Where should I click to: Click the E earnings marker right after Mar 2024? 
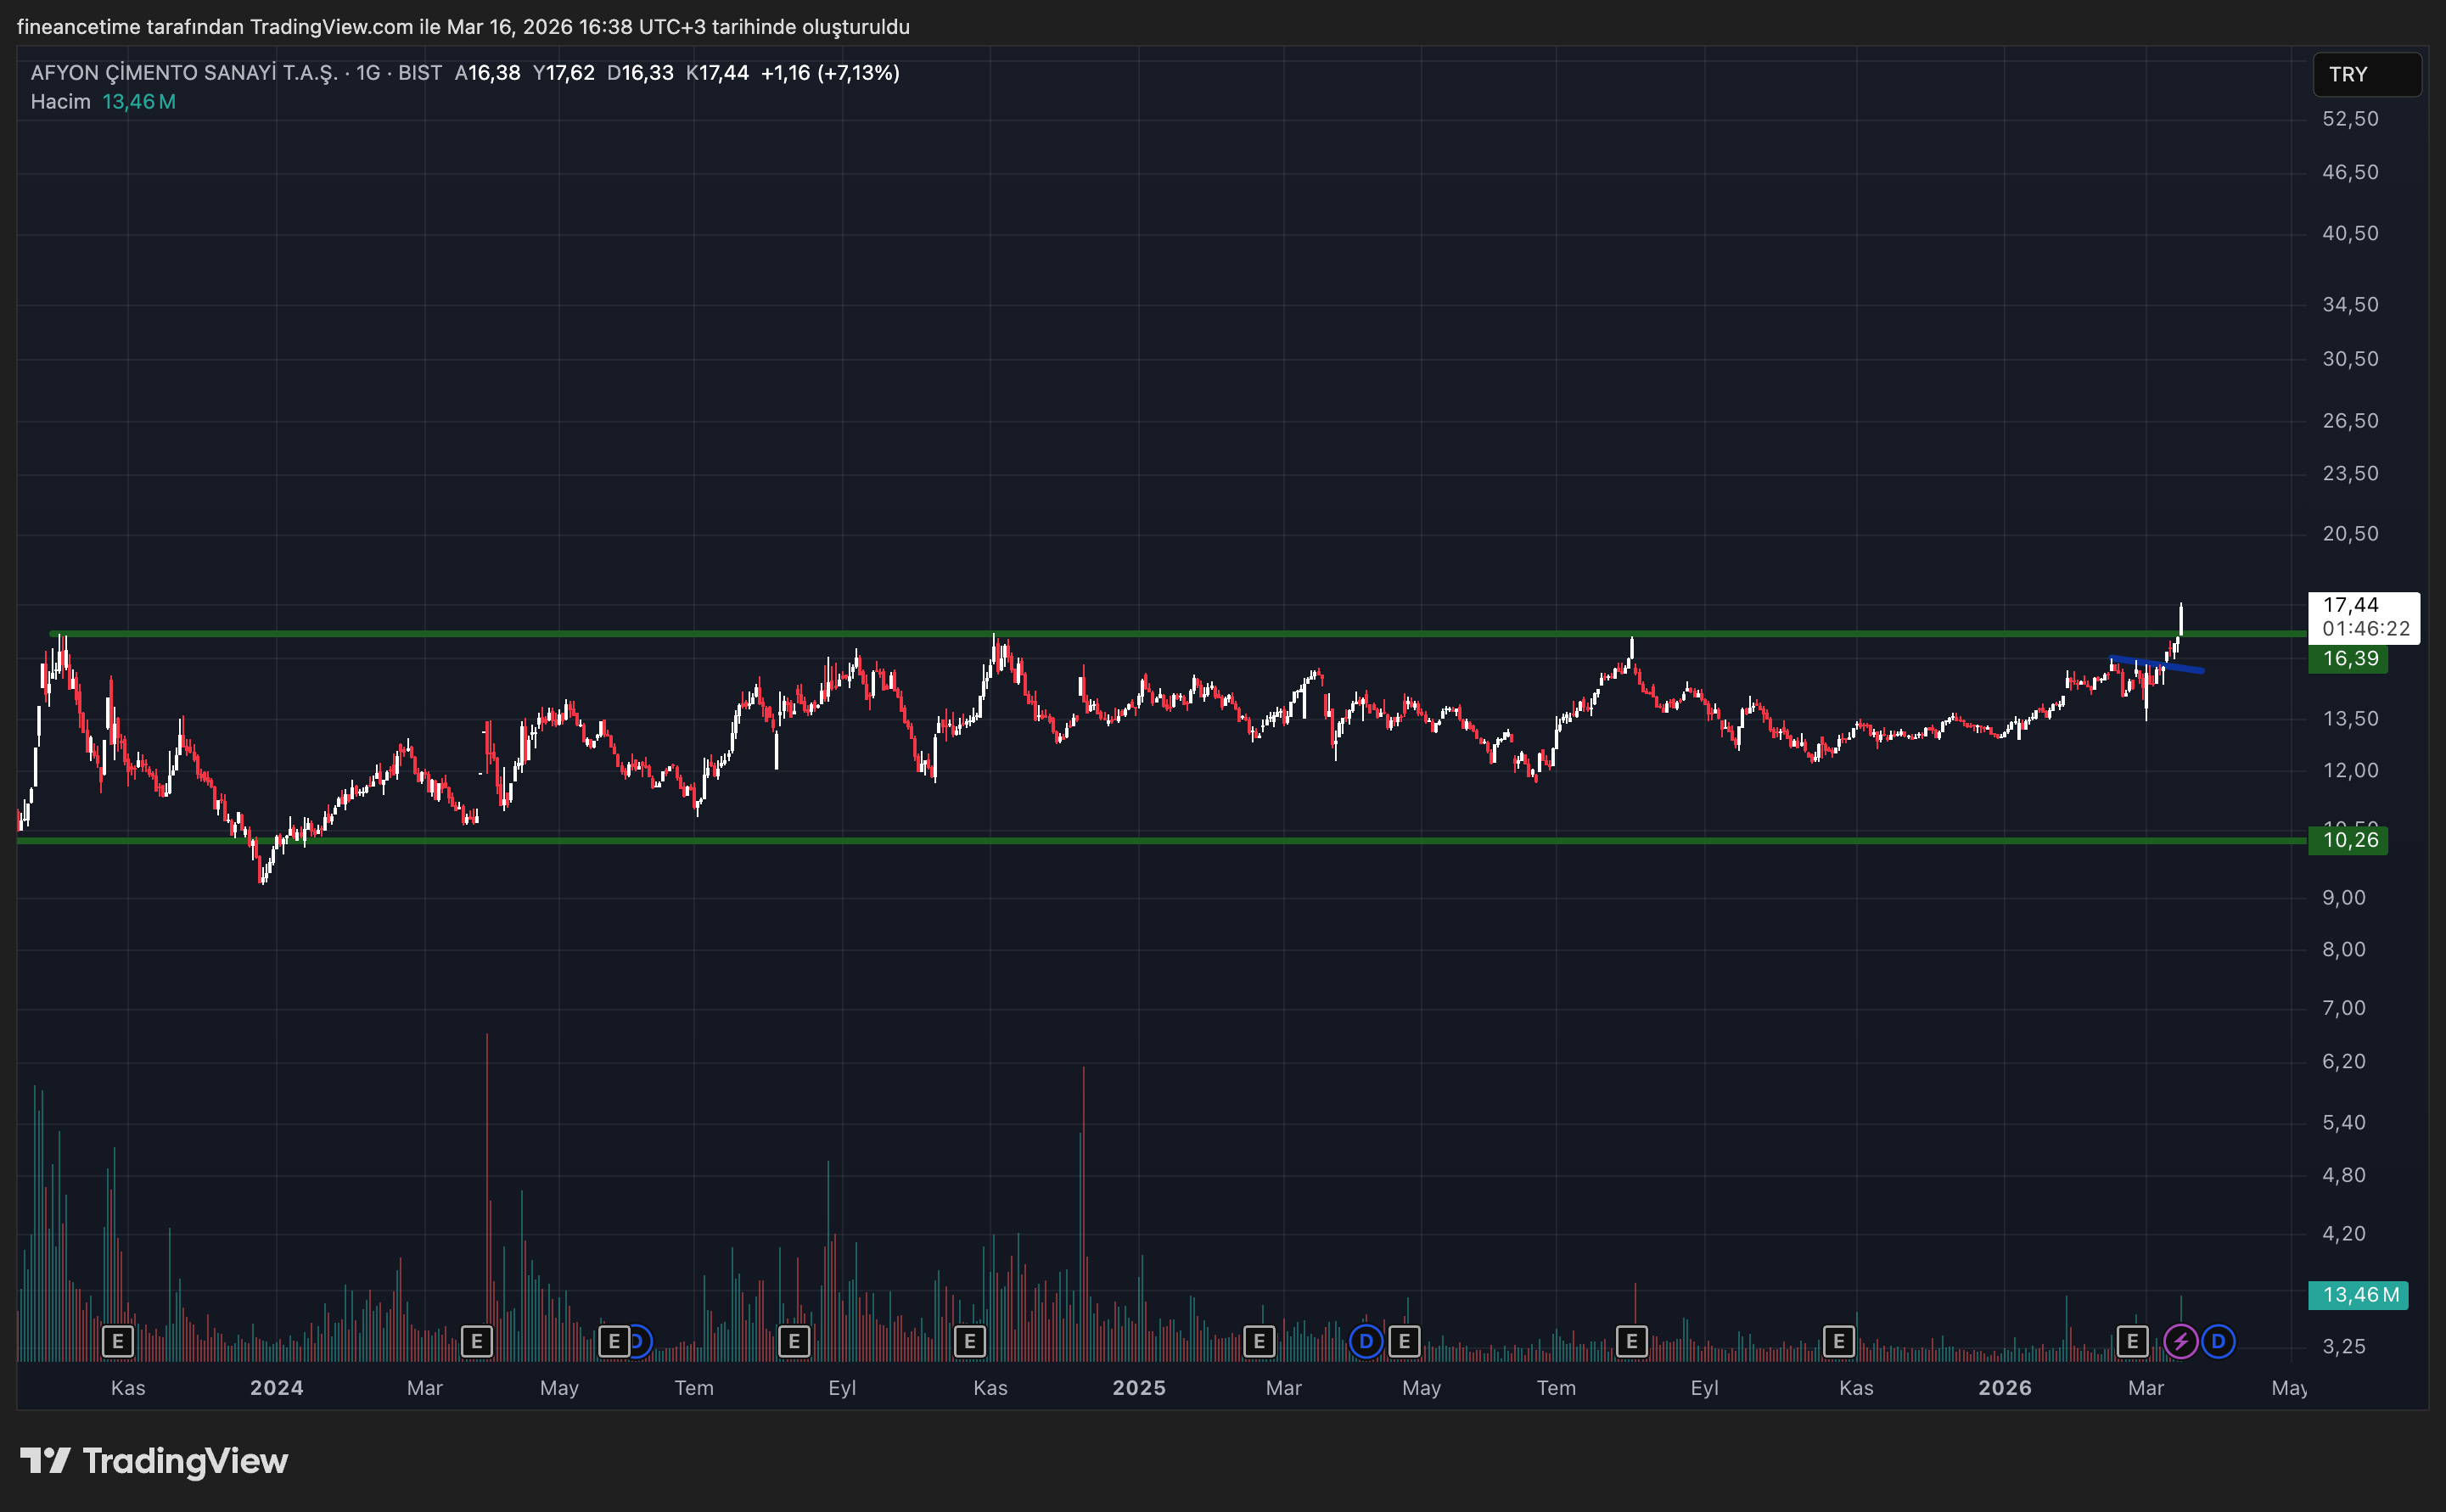476,1341
